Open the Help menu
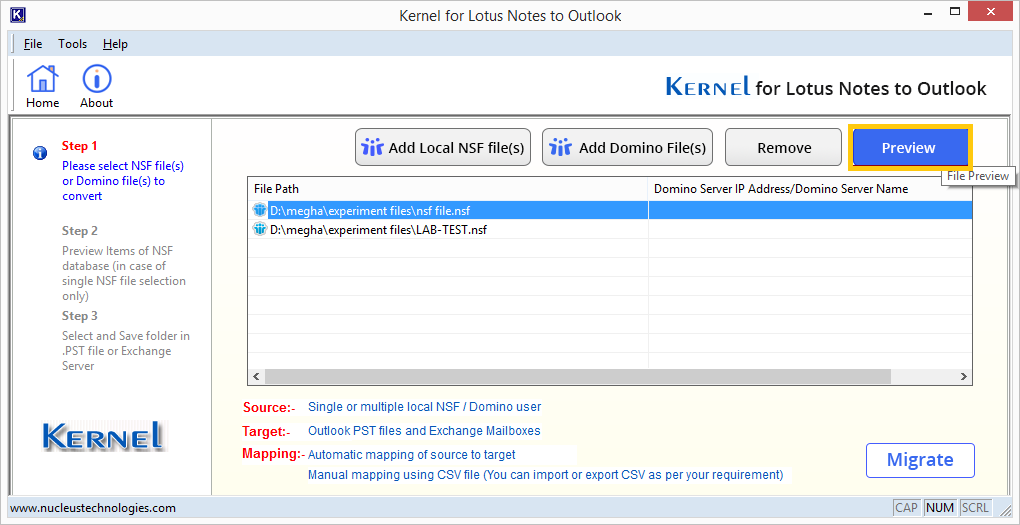Viewport: 1020px width, 525px height. (115, 44)
